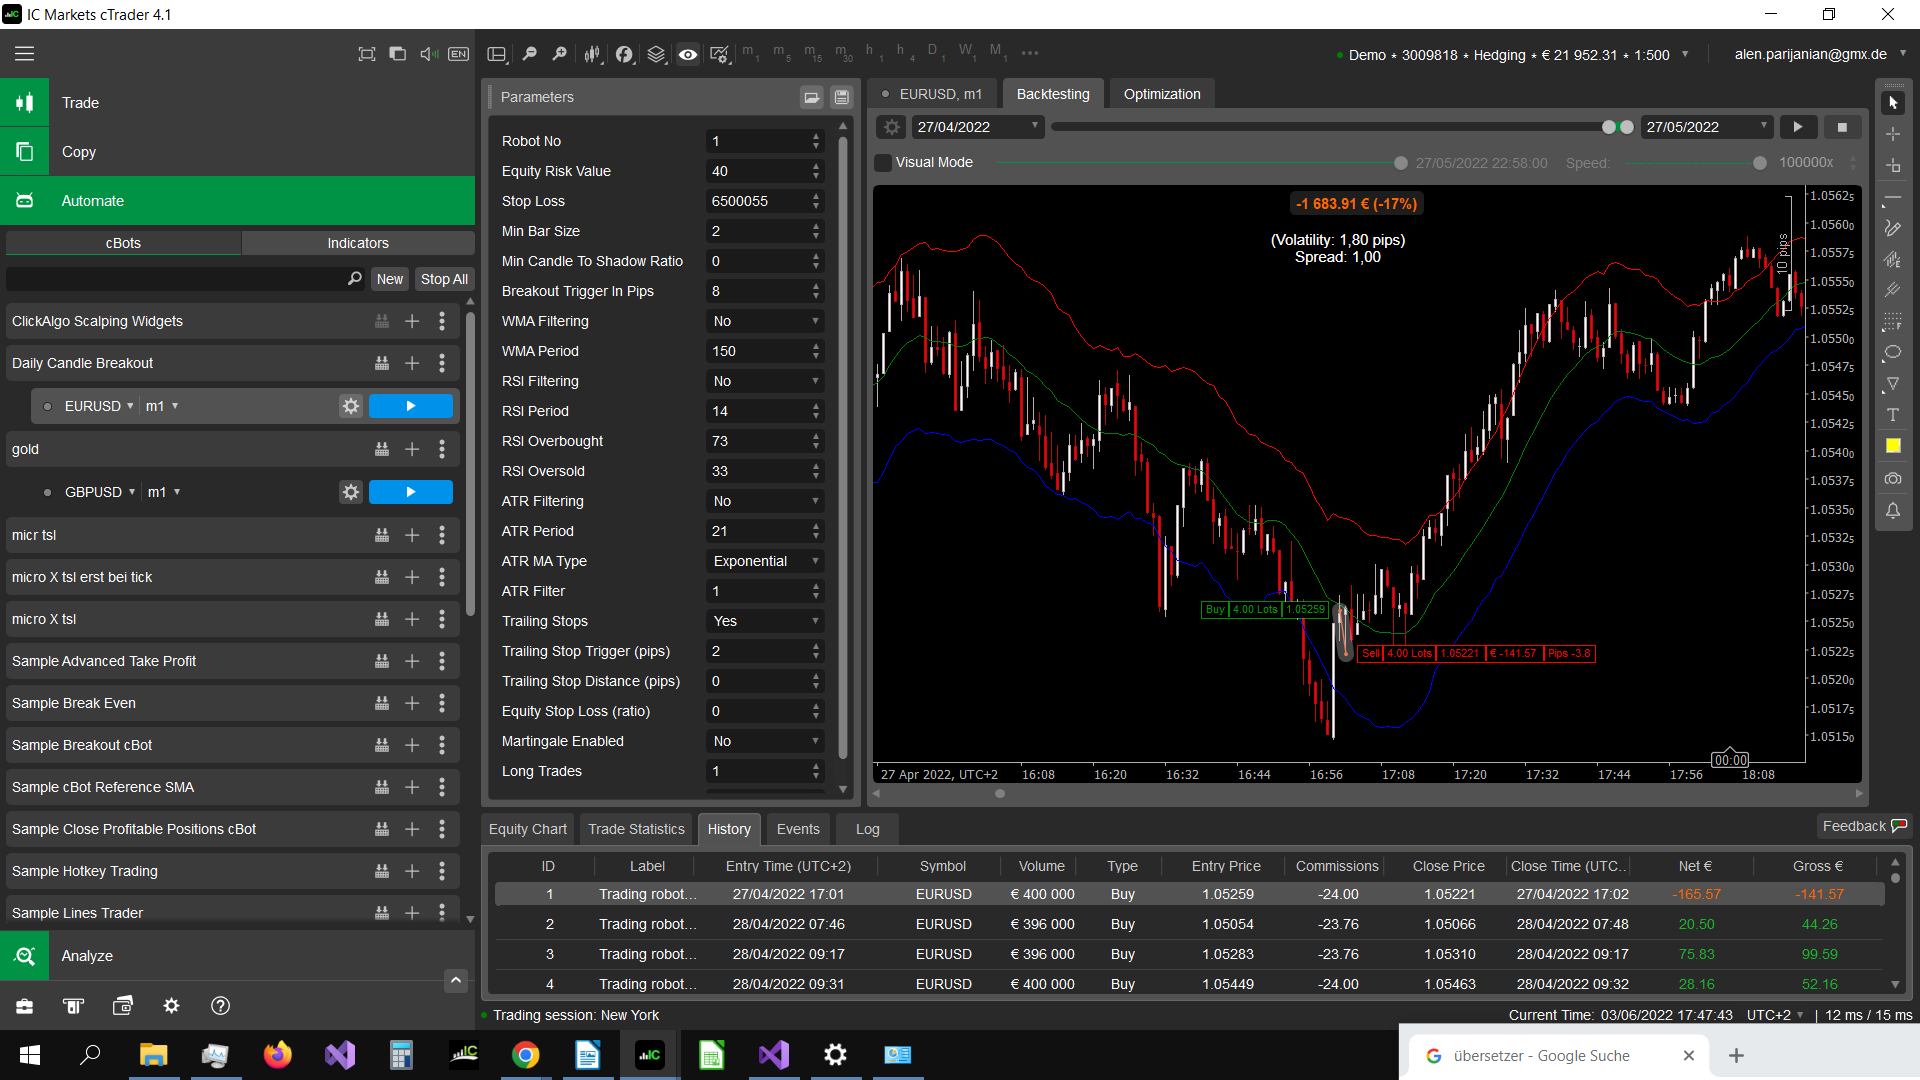Open Trailing Stops dropdown

pos(765,621)
